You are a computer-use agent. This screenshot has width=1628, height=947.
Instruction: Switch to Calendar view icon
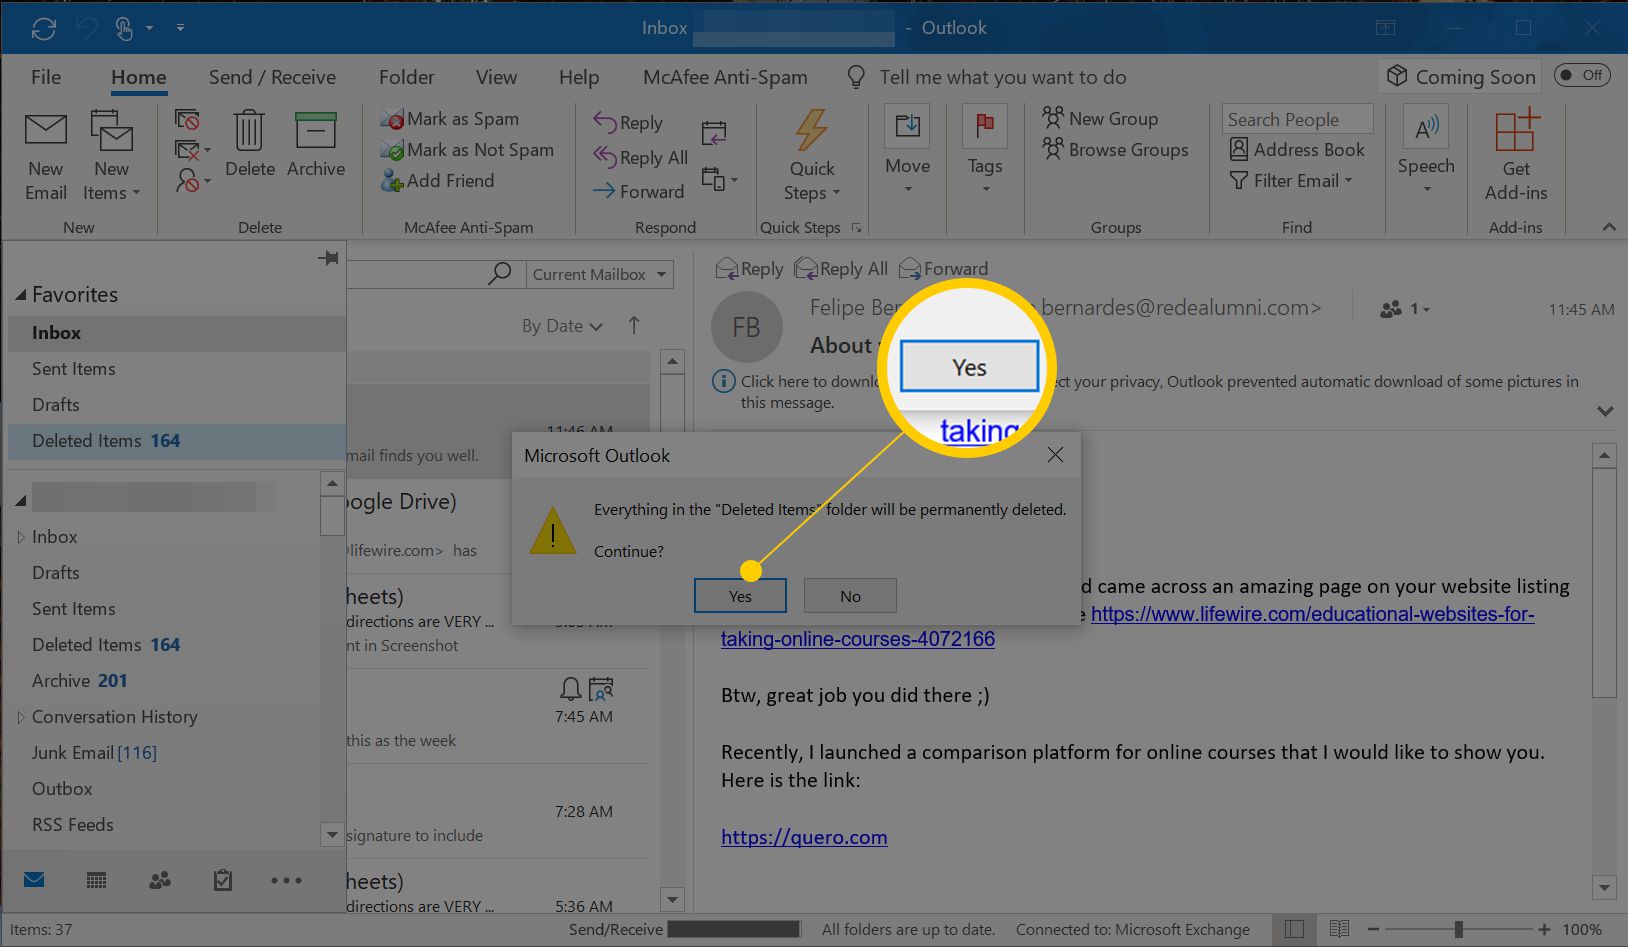pyautogui.click(x=96, y=880)
